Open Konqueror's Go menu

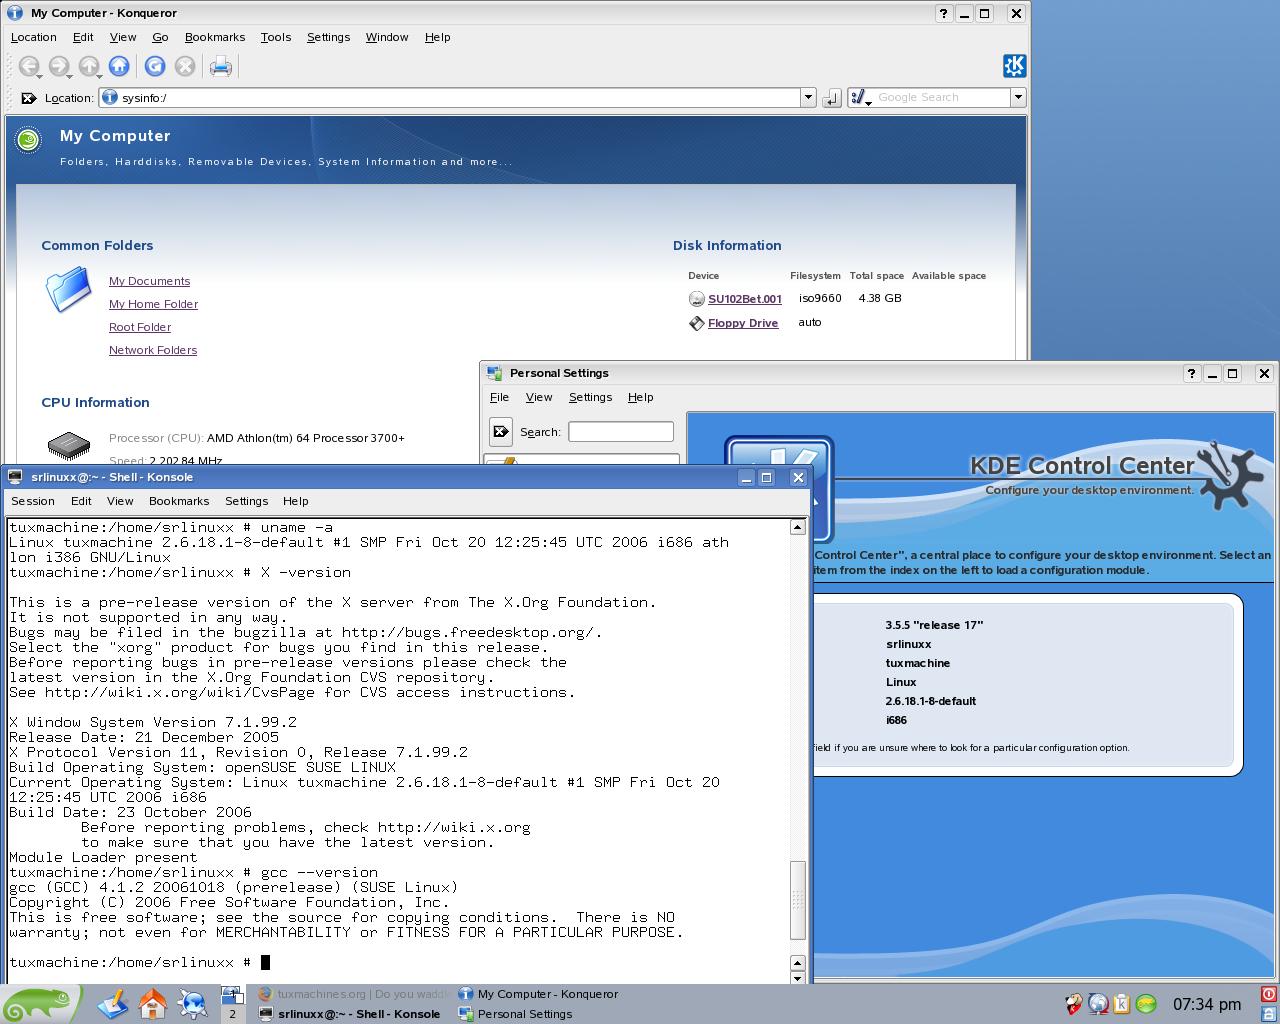point(160,37)
